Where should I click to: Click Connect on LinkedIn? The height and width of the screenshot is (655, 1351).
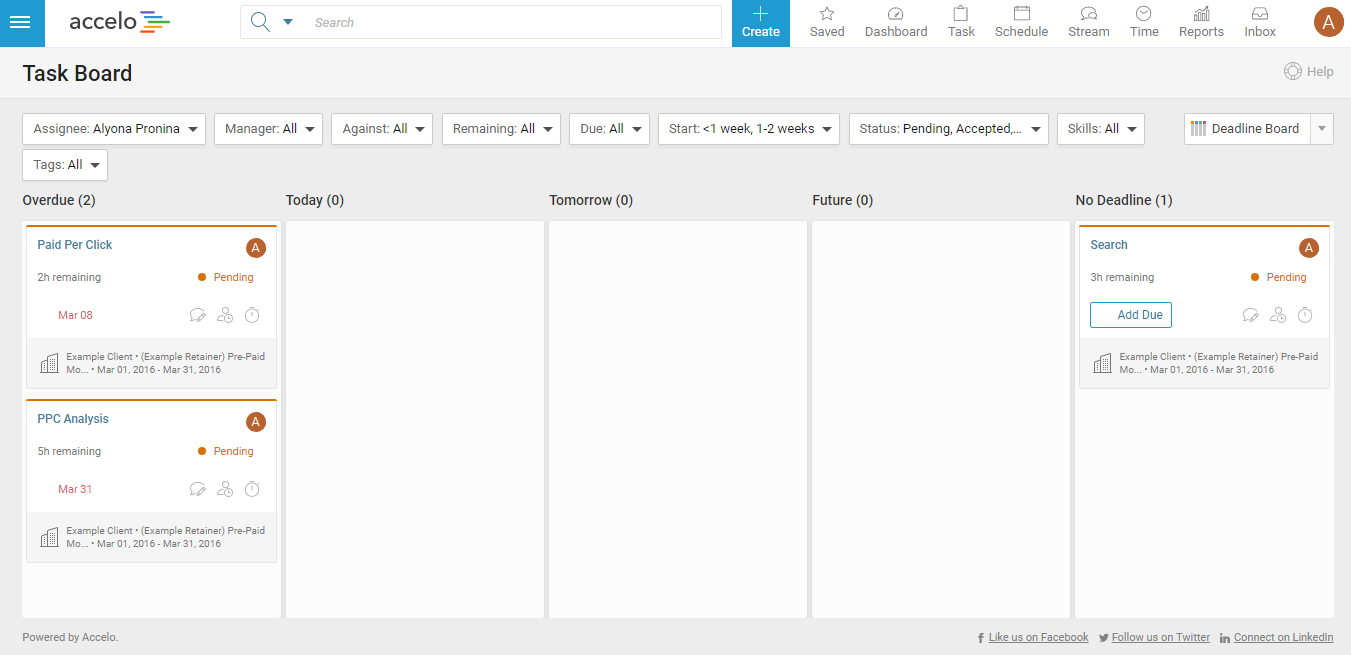tap(1284, 638)
